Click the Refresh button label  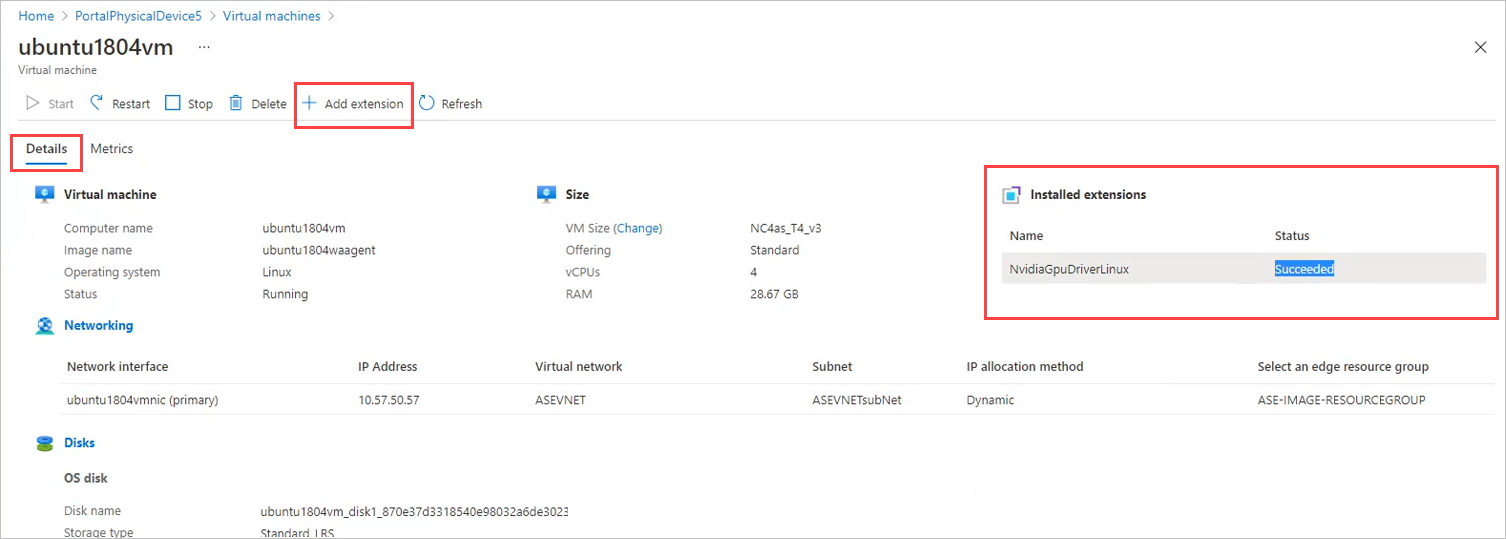click(462, 104)
